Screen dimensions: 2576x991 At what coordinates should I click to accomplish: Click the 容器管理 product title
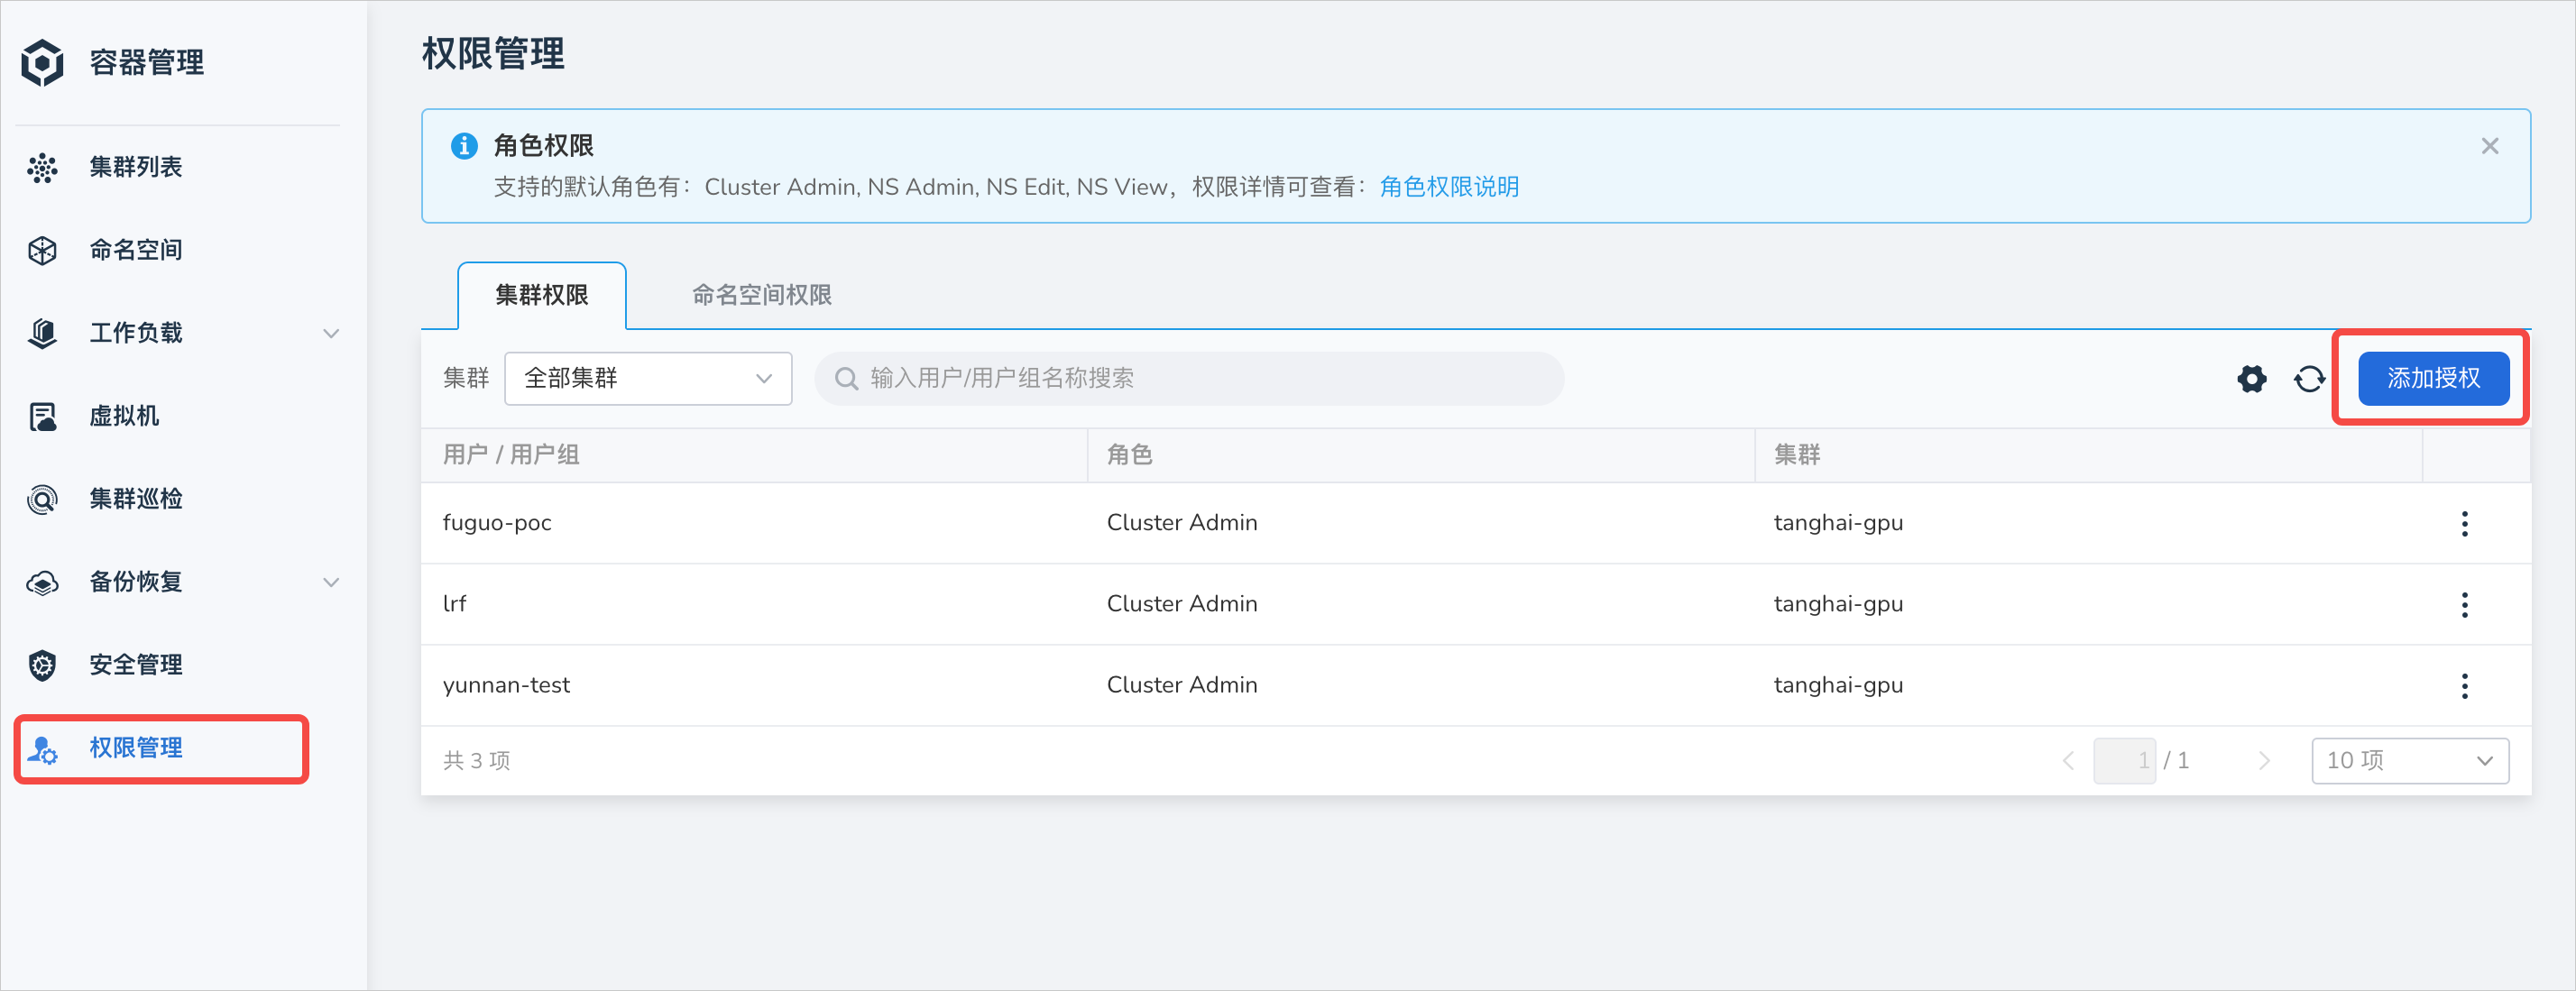click(147, 62)
